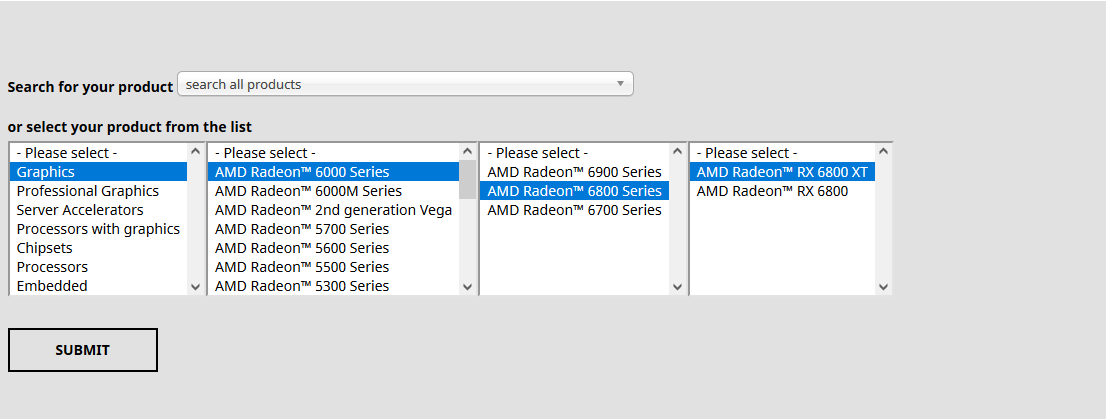Click the SUBMIT button
The image size is (1106, 419).
83,350
